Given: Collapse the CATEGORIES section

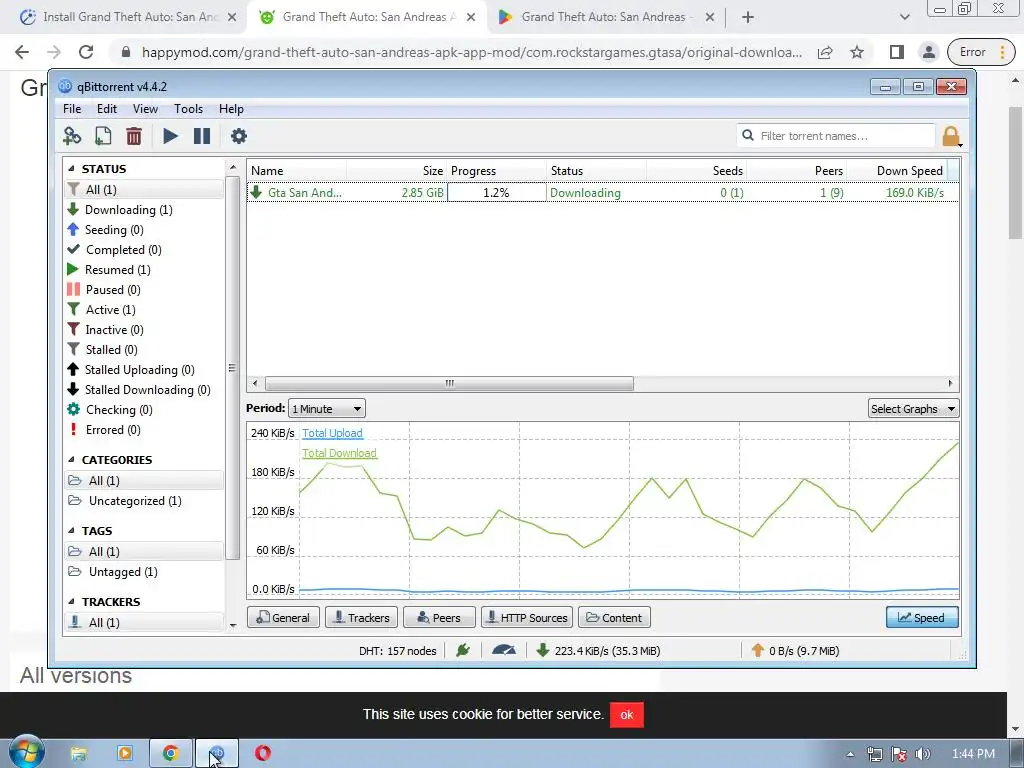Looking at the screenshot, I should 71,460.
